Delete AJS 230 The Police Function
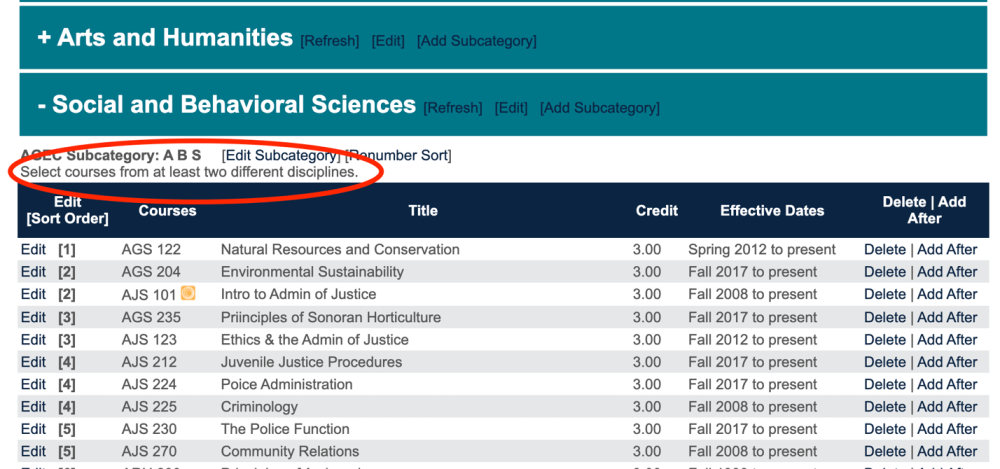 [x=885, y=429]
